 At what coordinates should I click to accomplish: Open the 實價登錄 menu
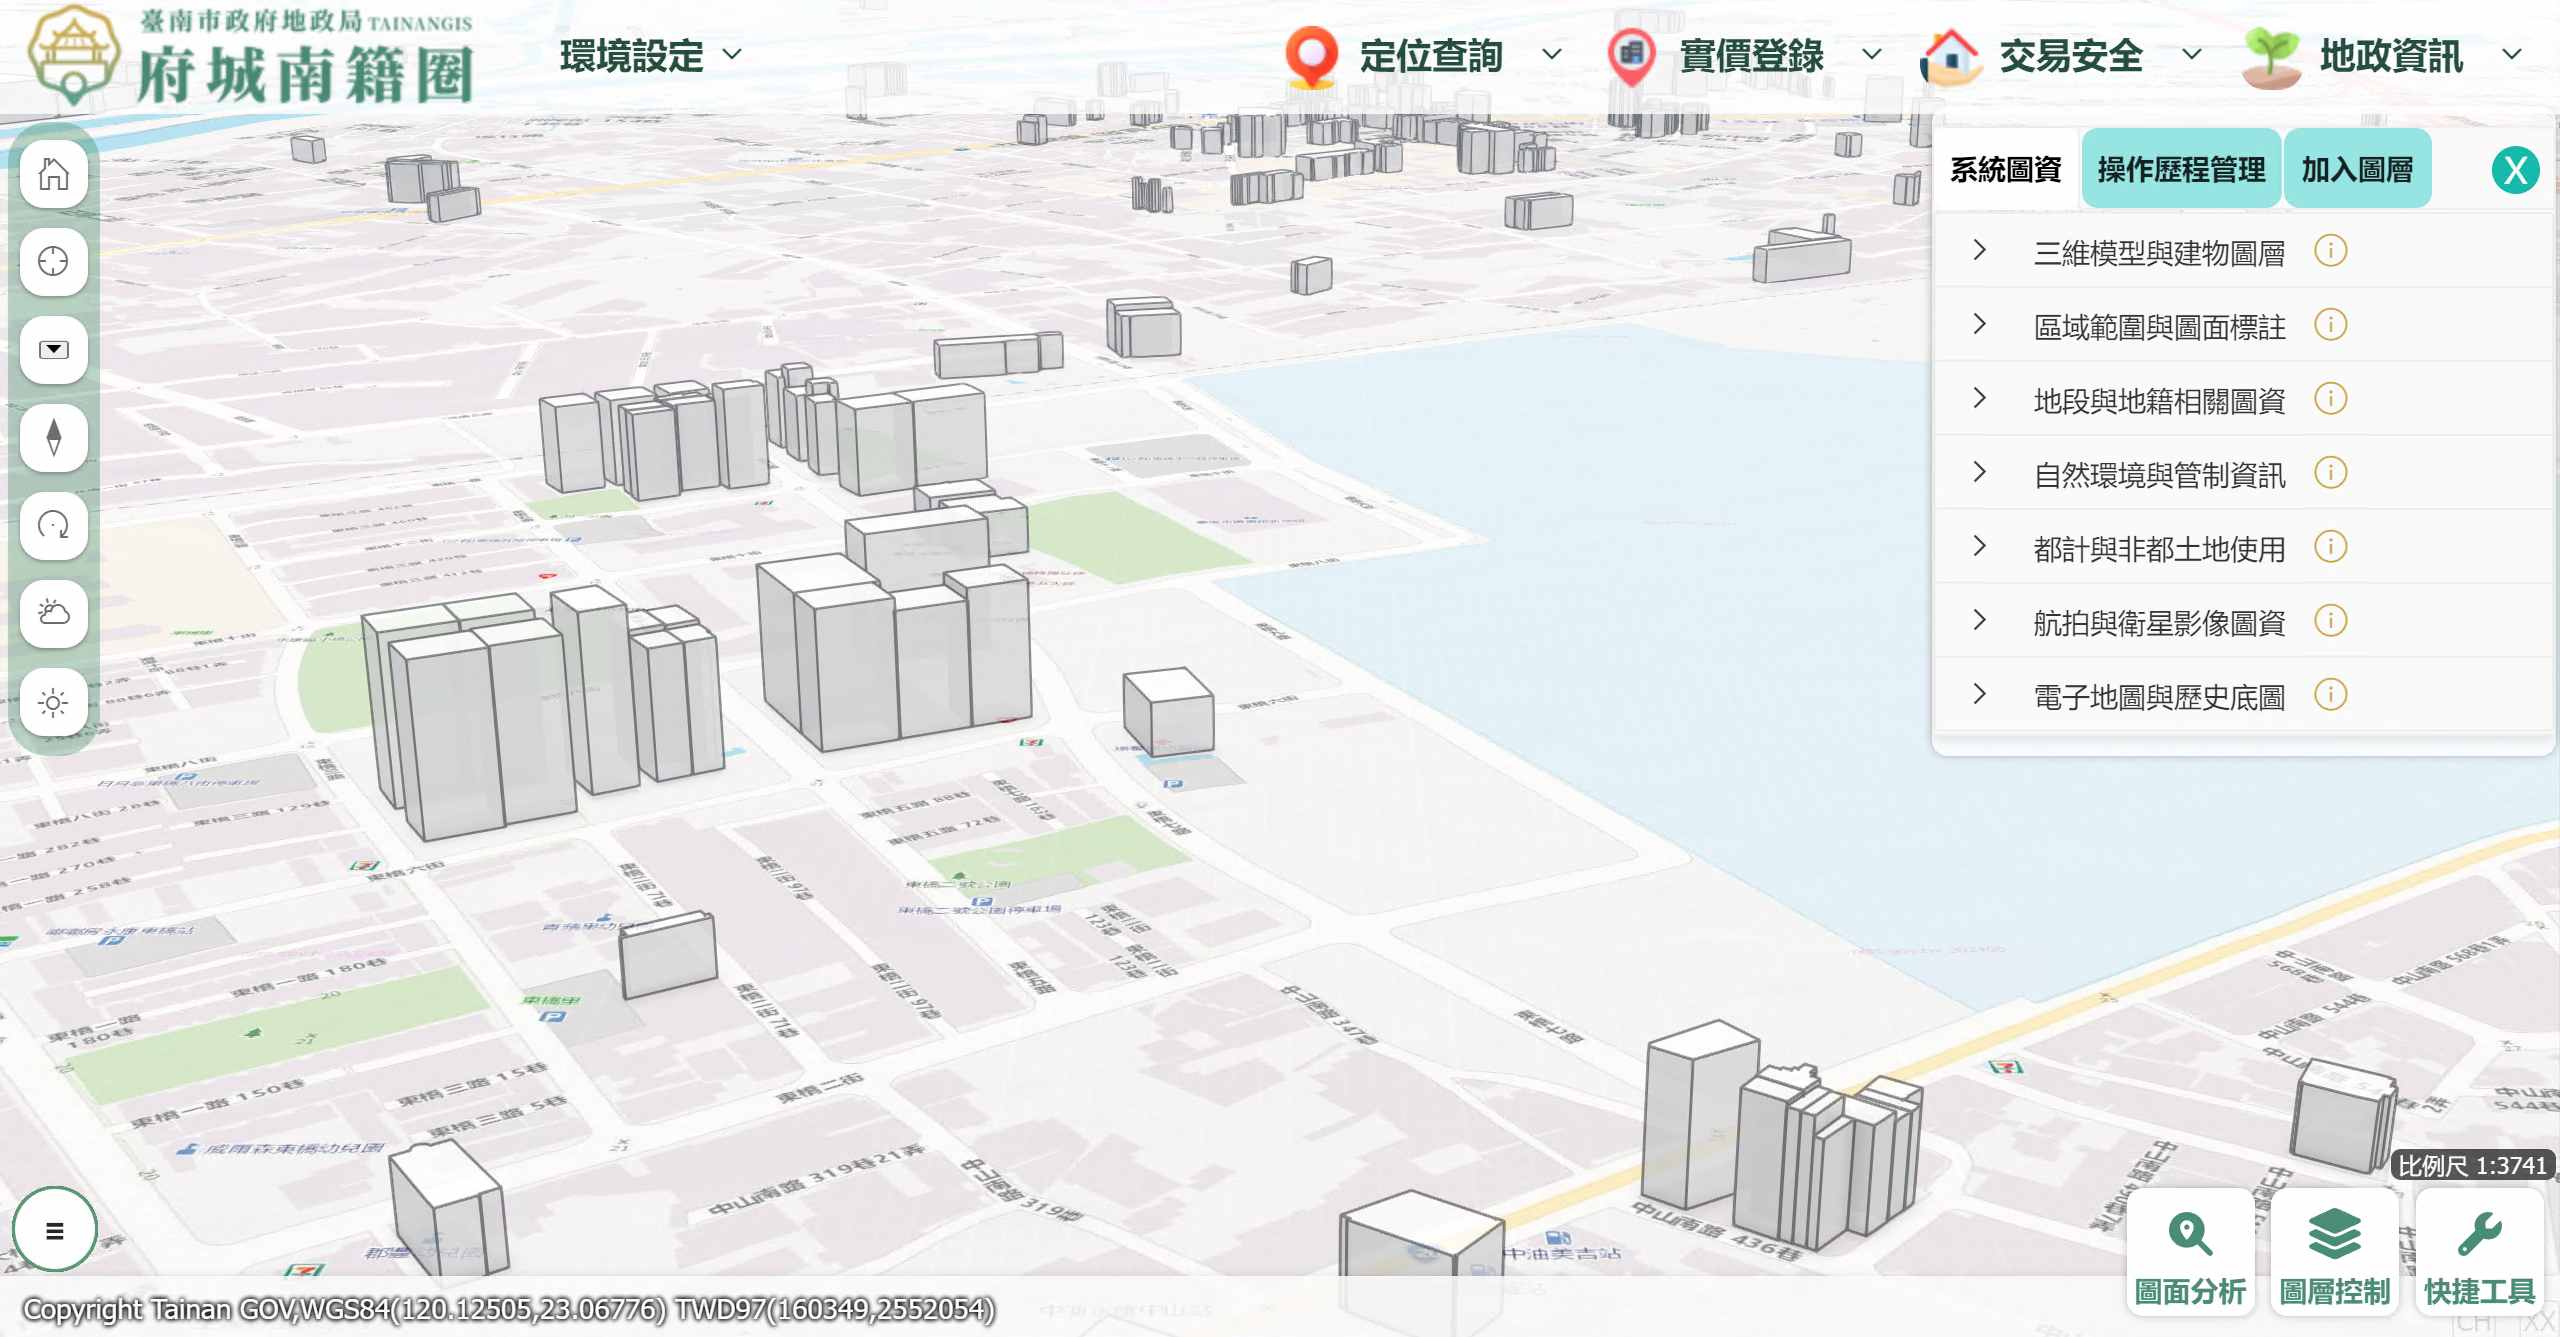point(1750,56)
